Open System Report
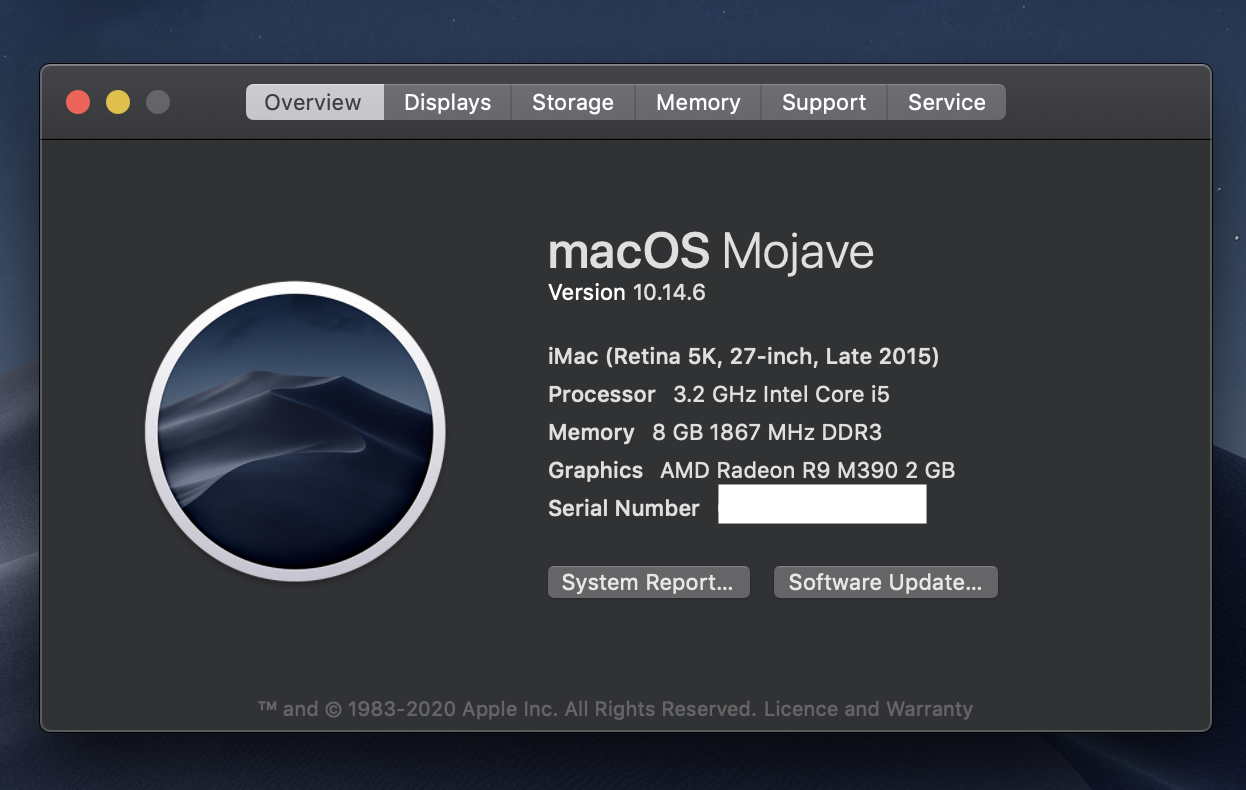This screenshot has height=790, width=1246. 648,582
